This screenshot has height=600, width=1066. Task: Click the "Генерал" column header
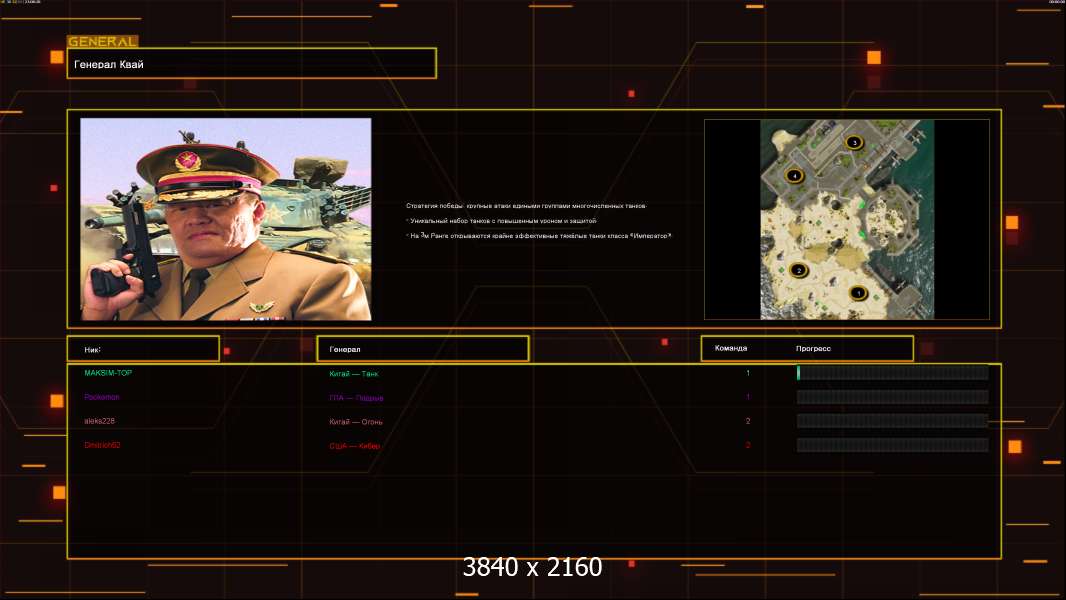coord(422,349)
